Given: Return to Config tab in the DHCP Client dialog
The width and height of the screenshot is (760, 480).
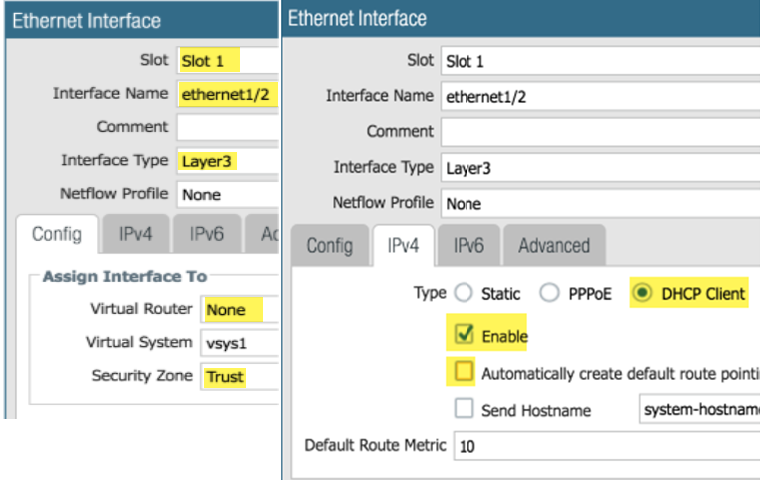Looking at the screenshot, I should coord(329,246).
